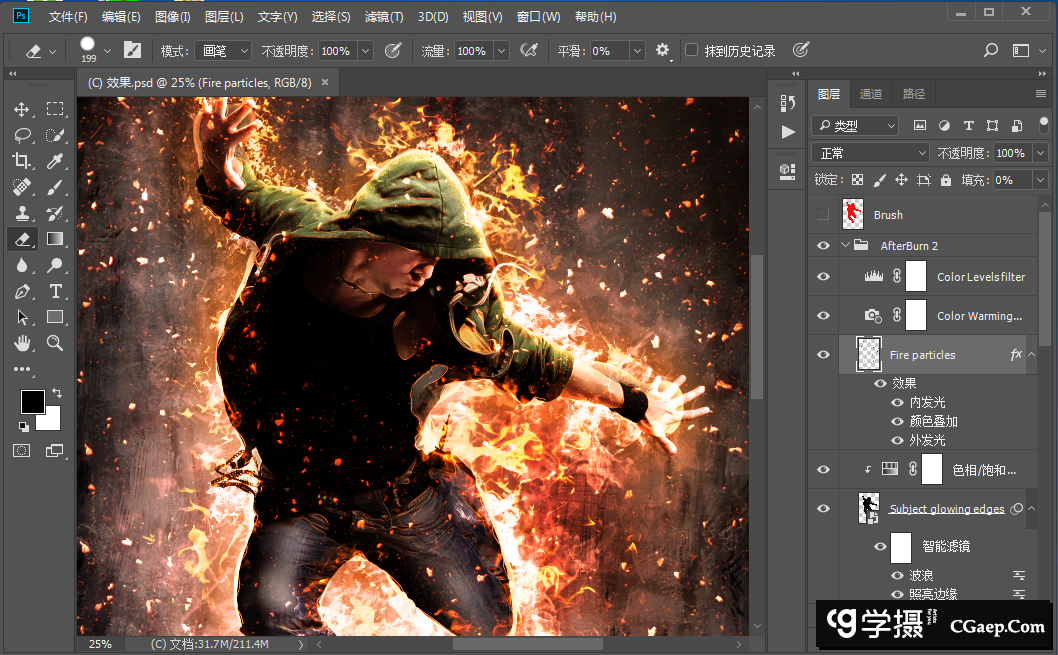The image size is (1058, 655).
Task: Switch to the Channels tab
Action: coord(871,94)
